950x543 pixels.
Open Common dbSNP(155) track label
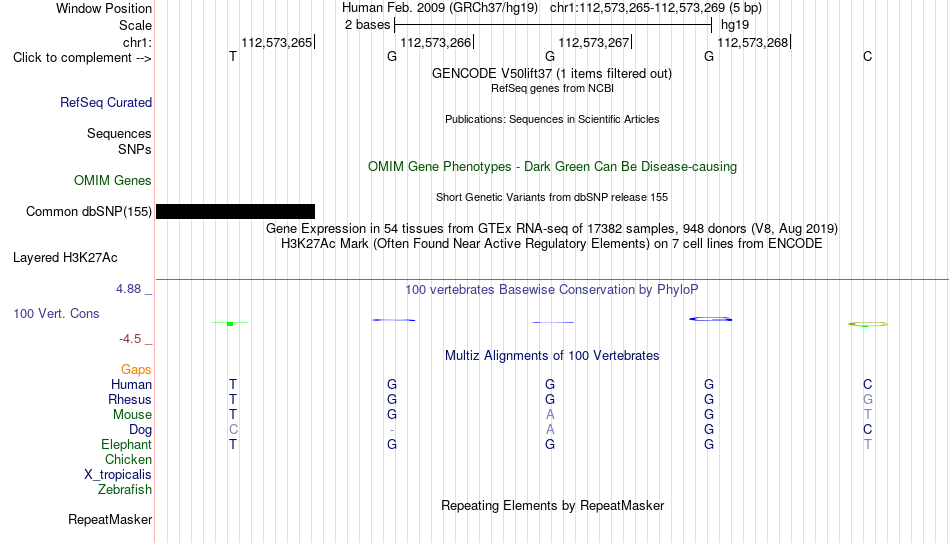click(89, 212)
